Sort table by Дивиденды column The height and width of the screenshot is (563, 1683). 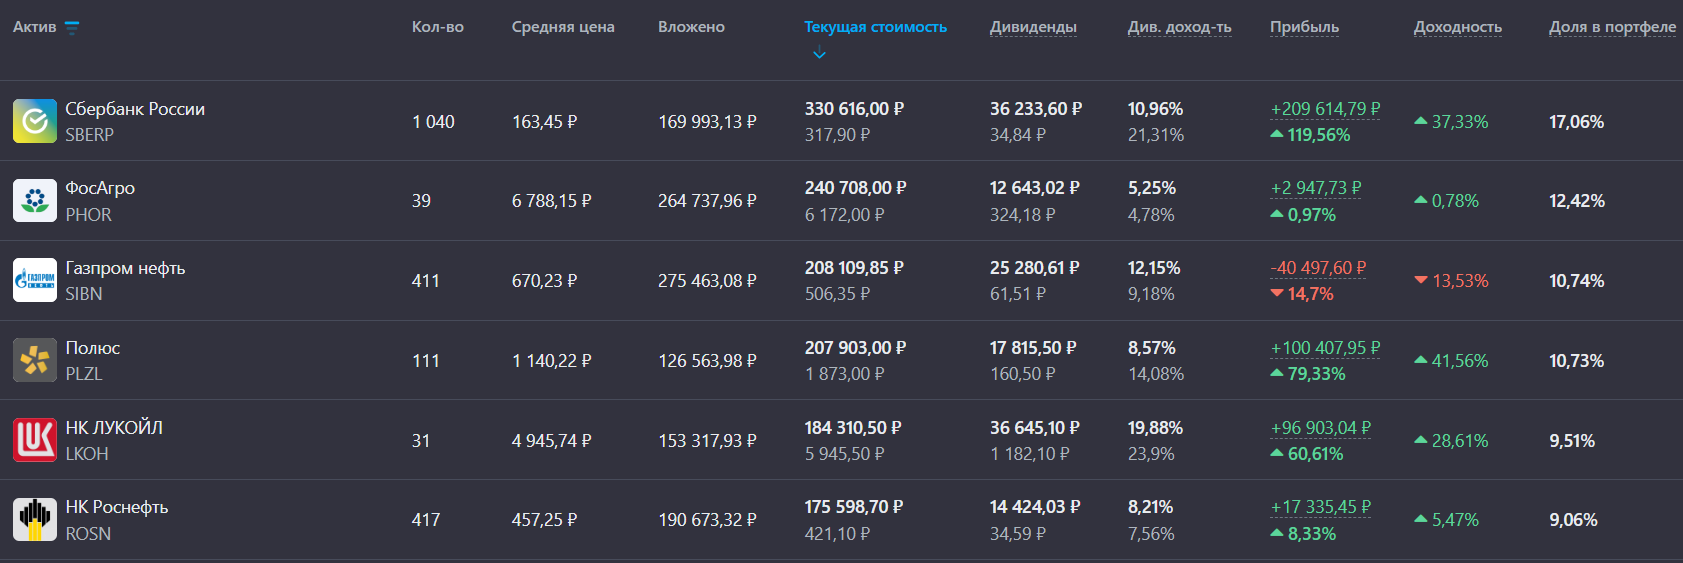(x=1033, y=27)
